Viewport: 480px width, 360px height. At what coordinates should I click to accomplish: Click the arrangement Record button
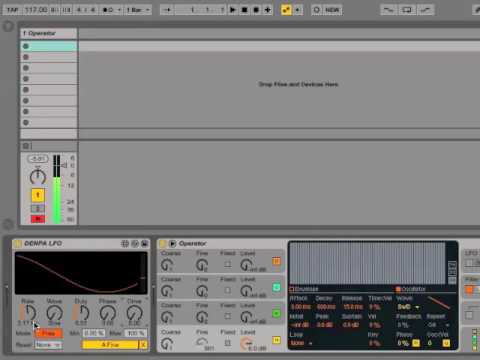(256, 10)
